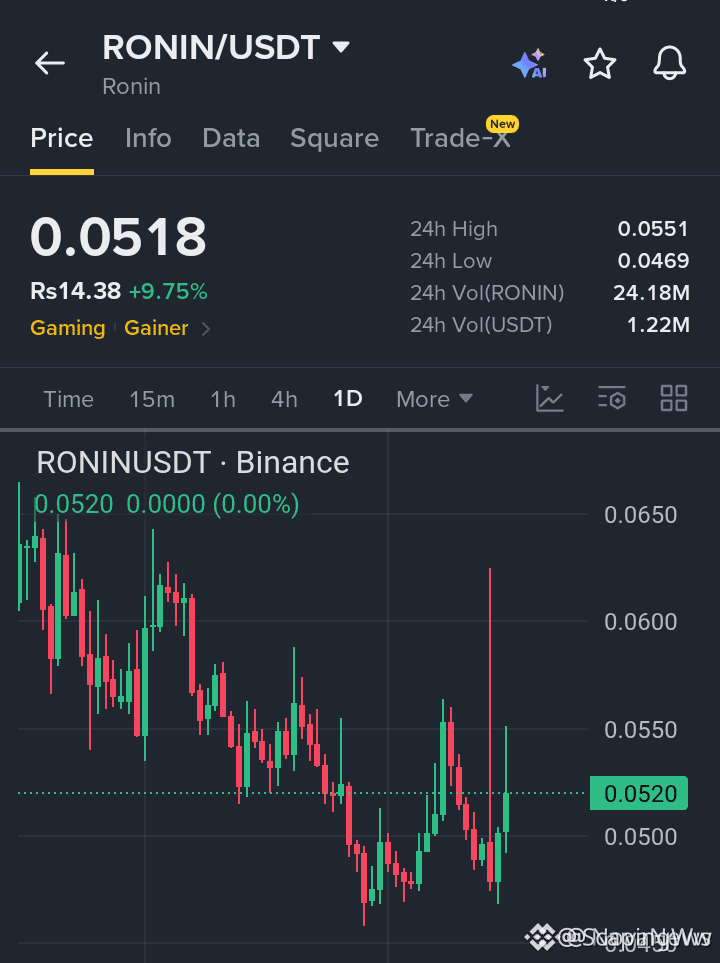
Task: Tap the 0.0500 price axis label
Action: point(640,836)
